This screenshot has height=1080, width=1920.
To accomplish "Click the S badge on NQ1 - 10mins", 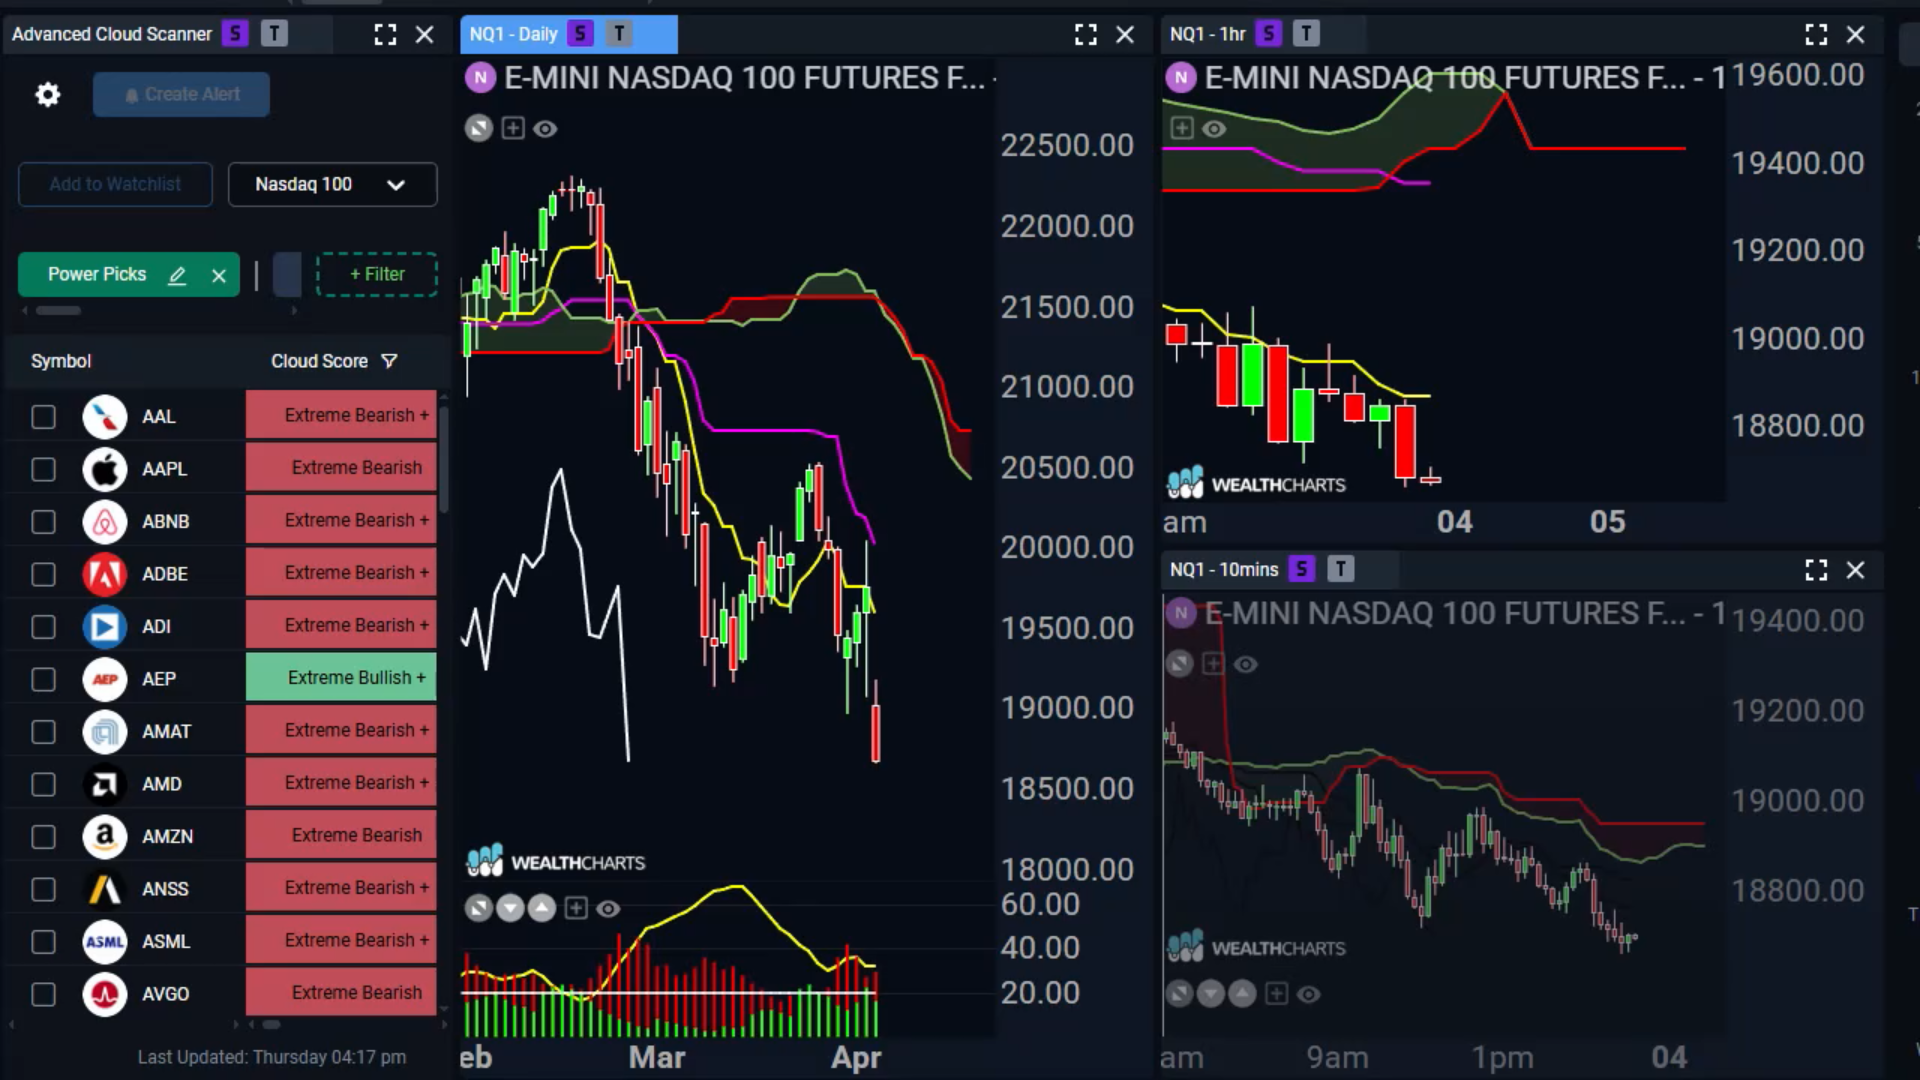I will [1301, 569].
